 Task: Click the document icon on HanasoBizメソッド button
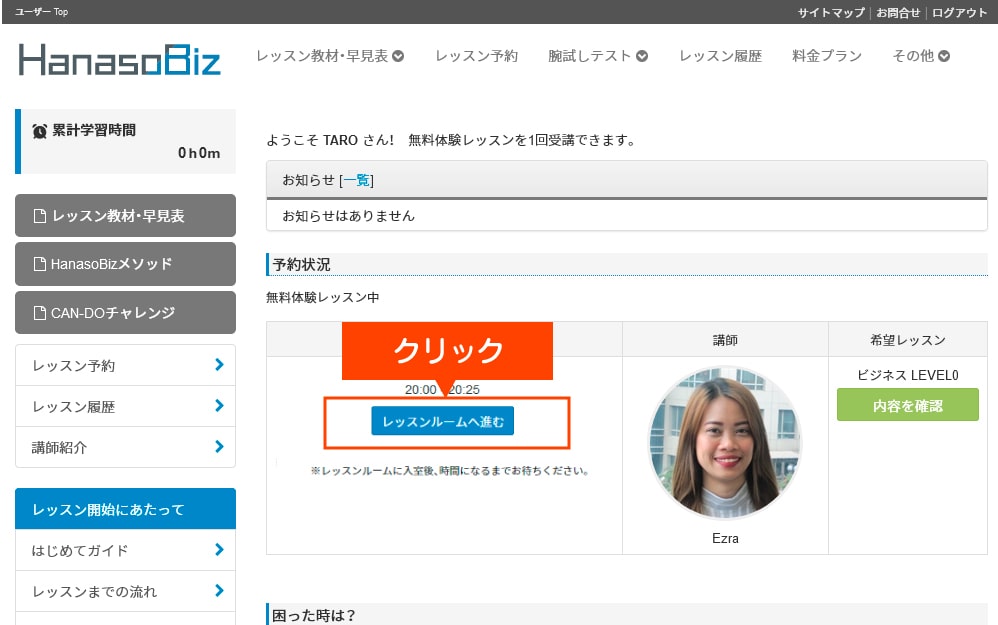tap(39, 264)
